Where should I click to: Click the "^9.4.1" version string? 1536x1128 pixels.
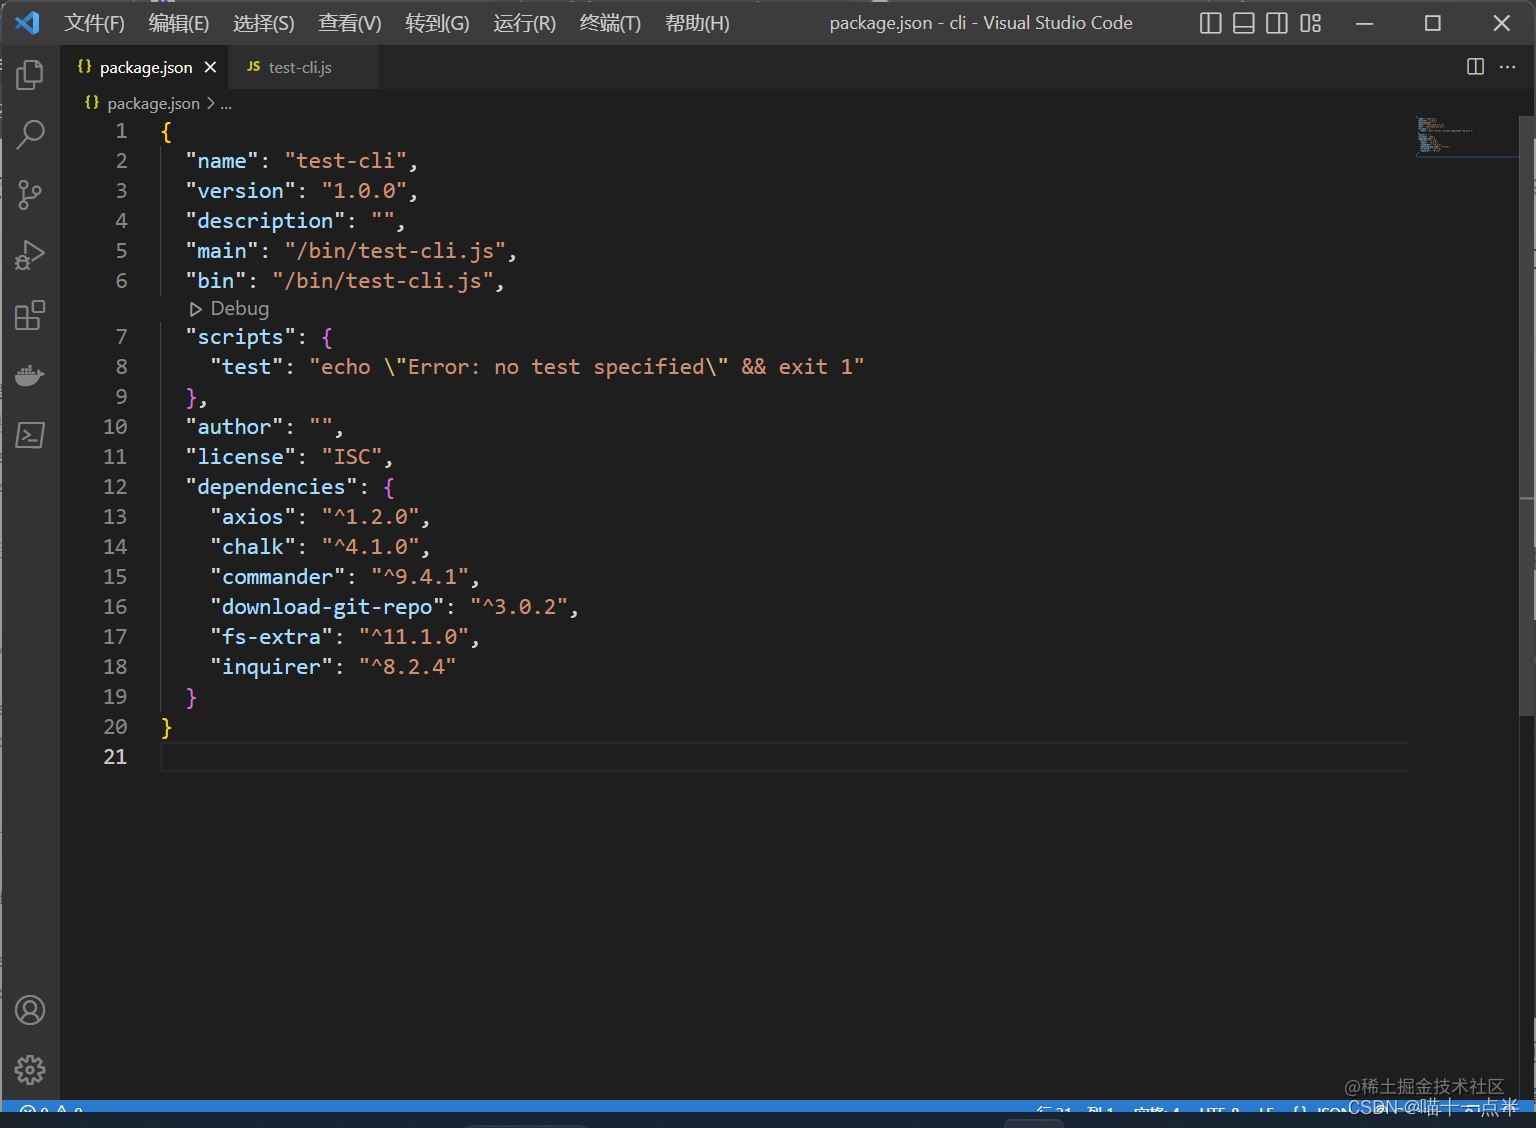[x=420, y=577]
